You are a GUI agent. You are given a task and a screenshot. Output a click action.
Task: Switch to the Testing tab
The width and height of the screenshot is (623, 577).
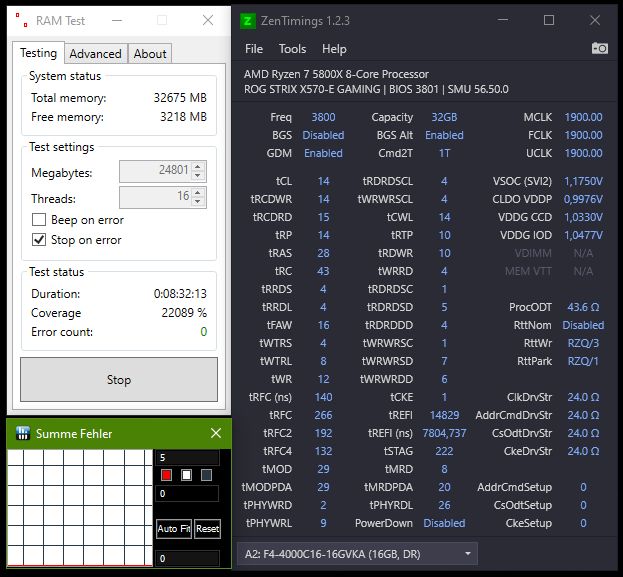click(39, 53)
